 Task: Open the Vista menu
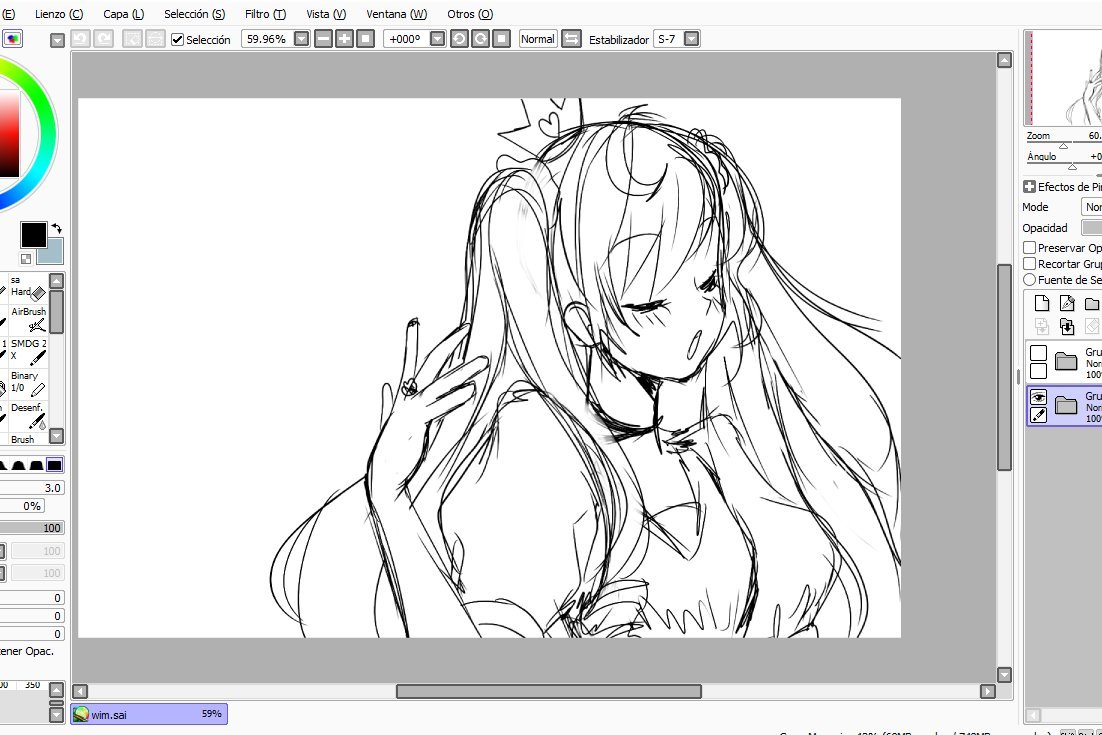(x=326, y=14)
